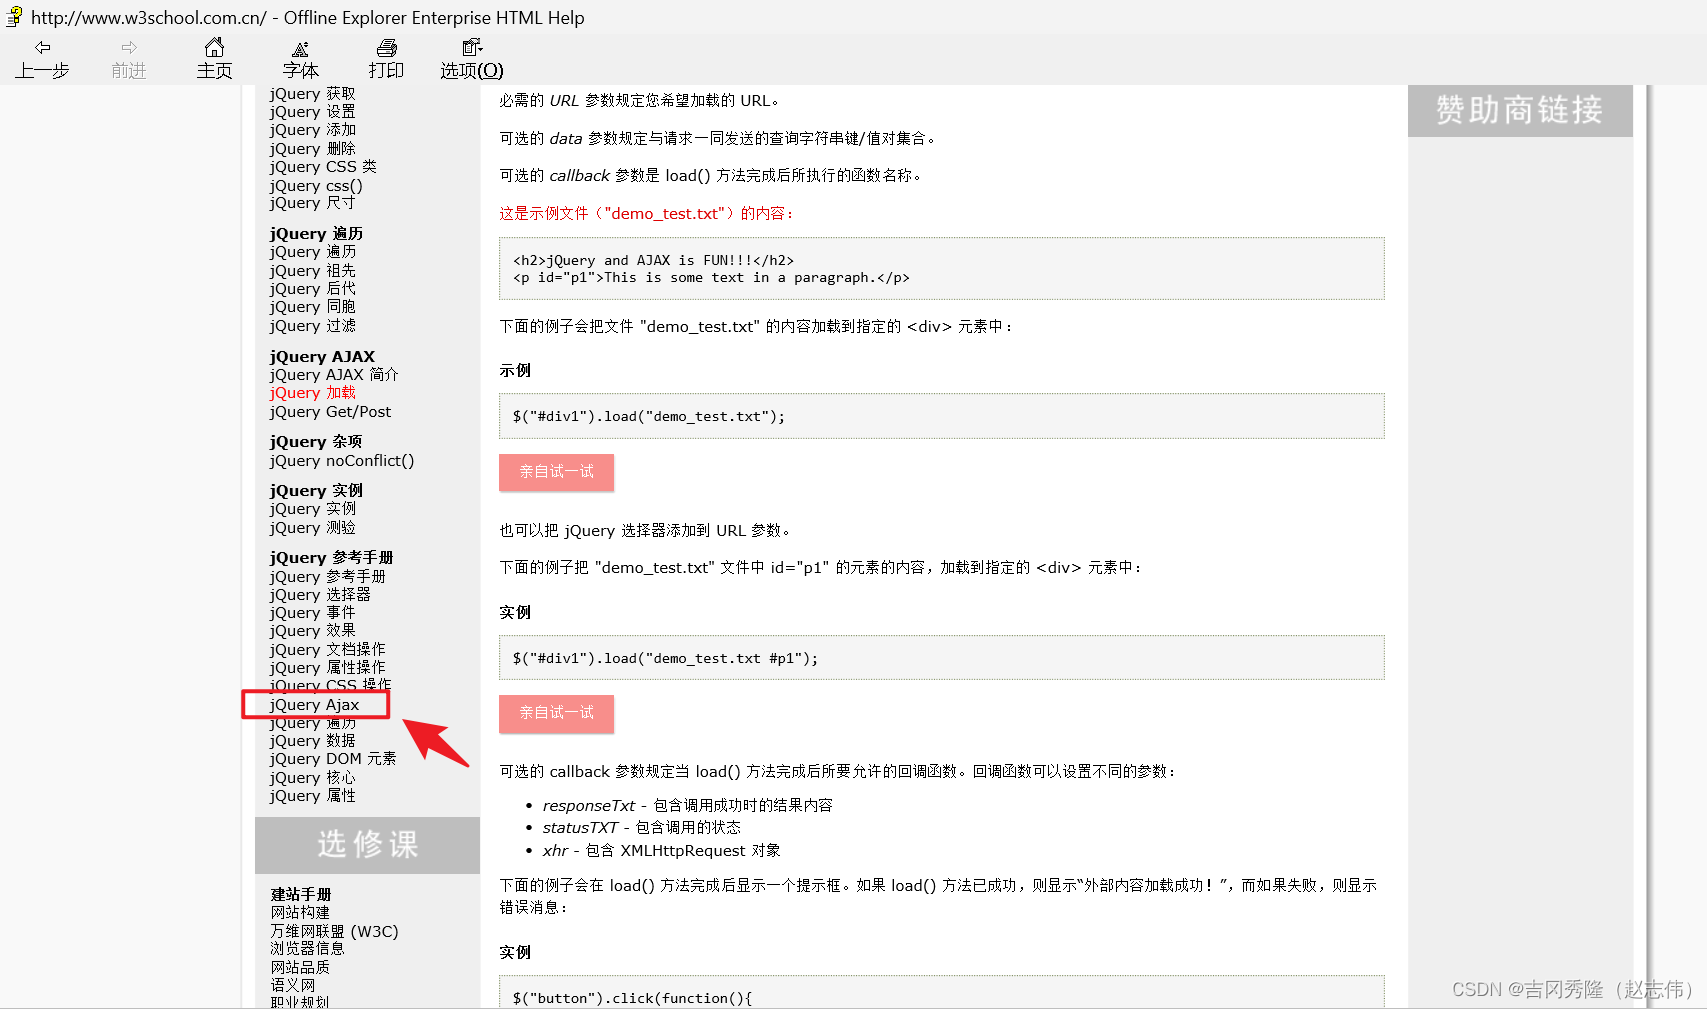Open jQuery 属性操作 reference link
Image resolution: width=1707 pixels, height=1009 pixels.
[x=327, y=668]
